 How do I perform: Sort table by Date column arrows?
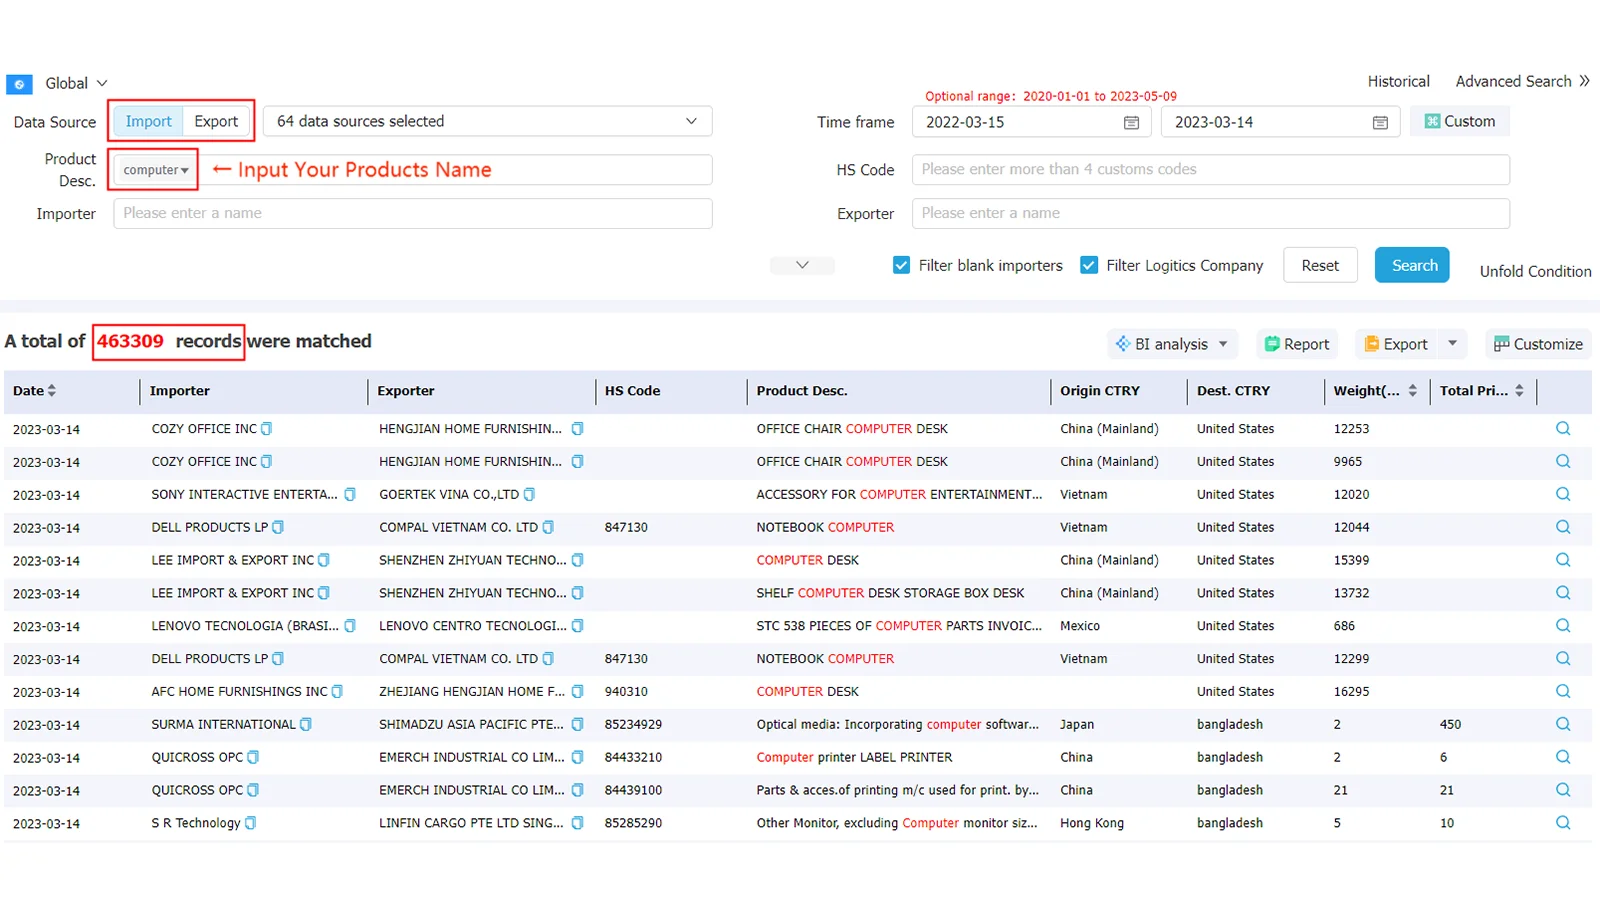[52, 391]
